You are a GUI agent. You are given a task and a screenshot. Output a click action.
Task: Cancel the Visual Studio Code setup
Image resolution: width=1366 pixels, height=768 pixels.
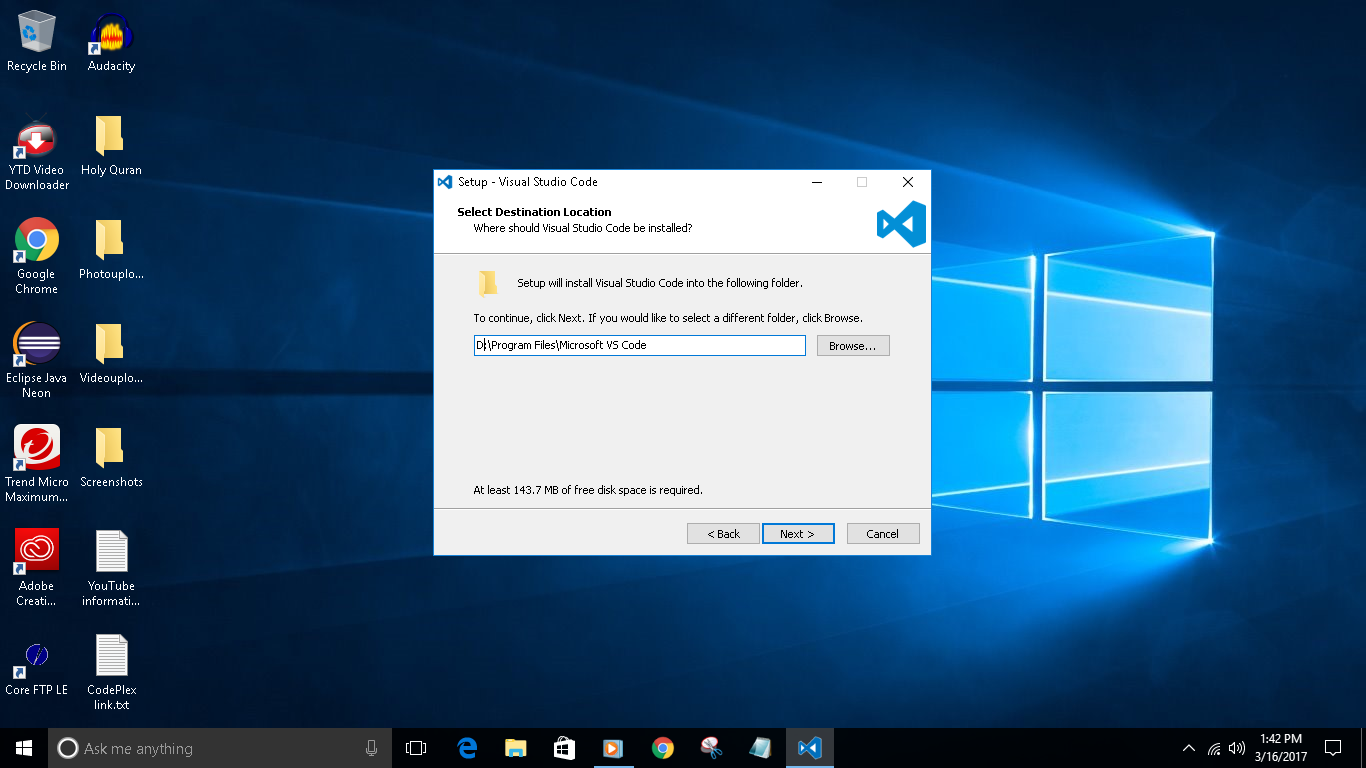tap(883, 534)
